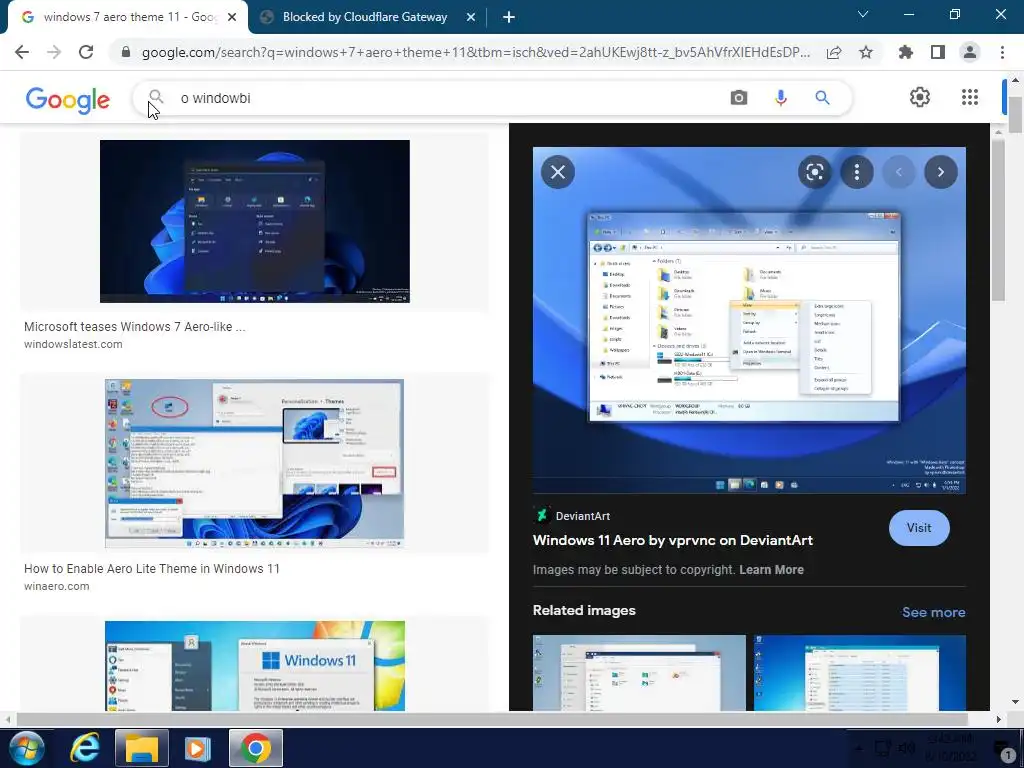This screenshot has height=768, width=1024.
Task: Open the first related image thumbnail
Action: (639, 673)
